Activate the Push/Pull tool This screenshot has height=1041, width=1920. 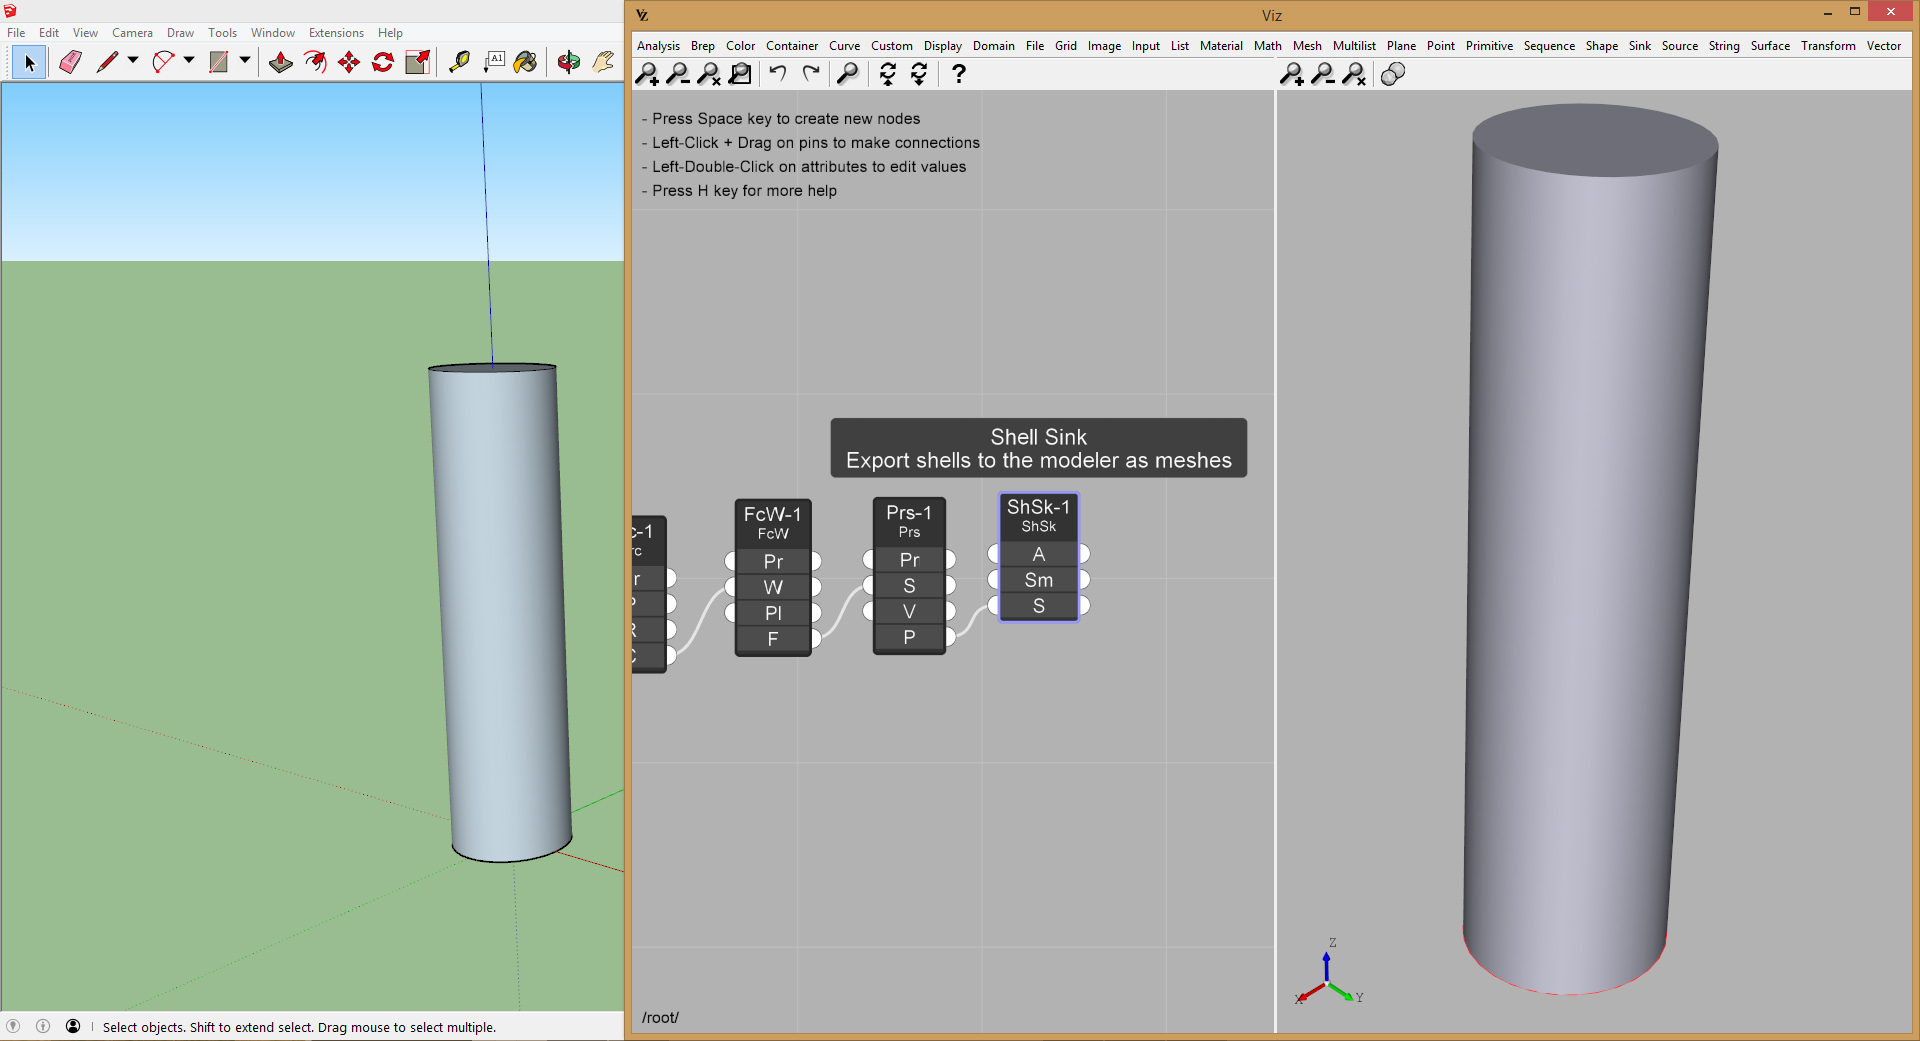pos(281,62)
